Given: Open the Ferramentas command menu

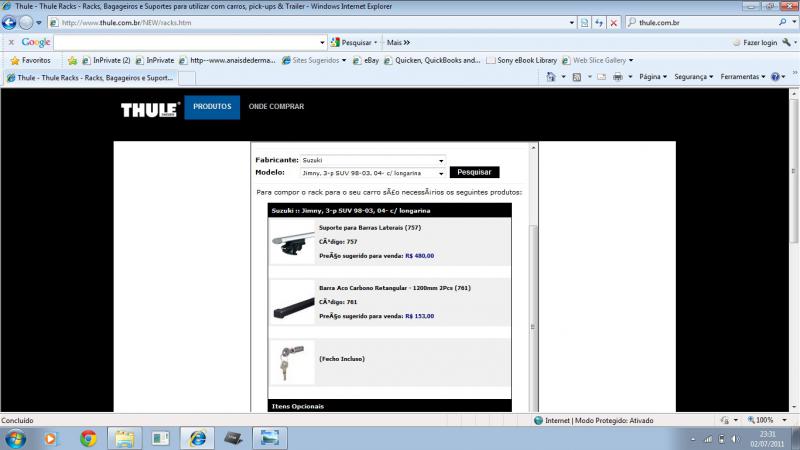Looking at the screenshot, I should (x=743, y=77).
